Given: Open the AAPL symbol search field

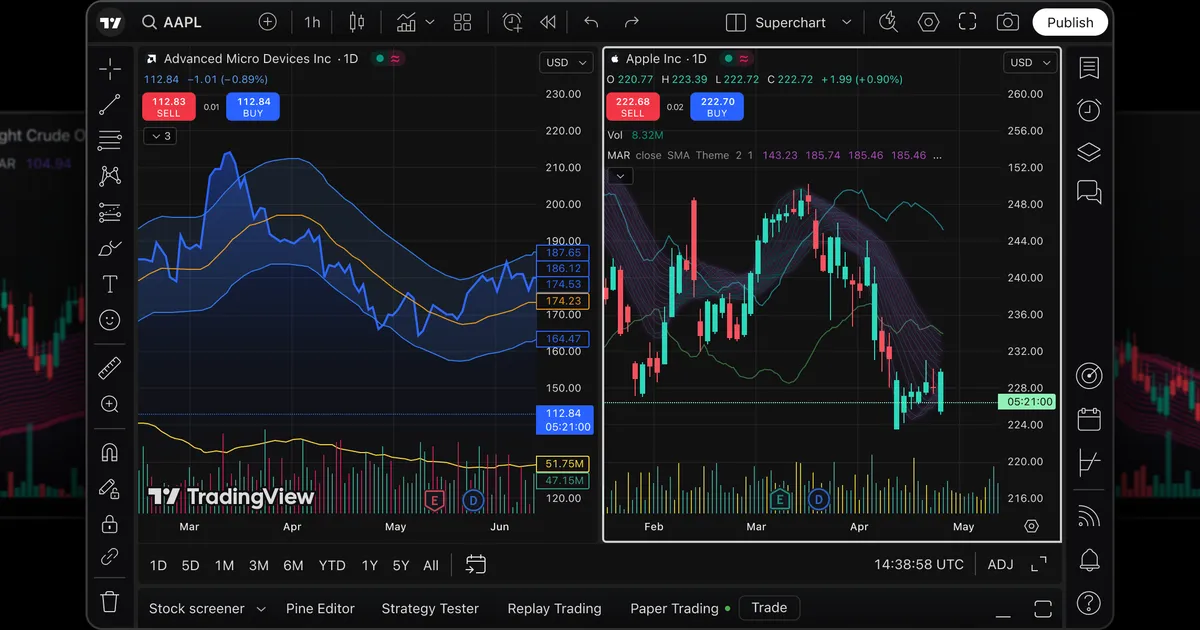Looking at the screenshot, I should (173, 22).
